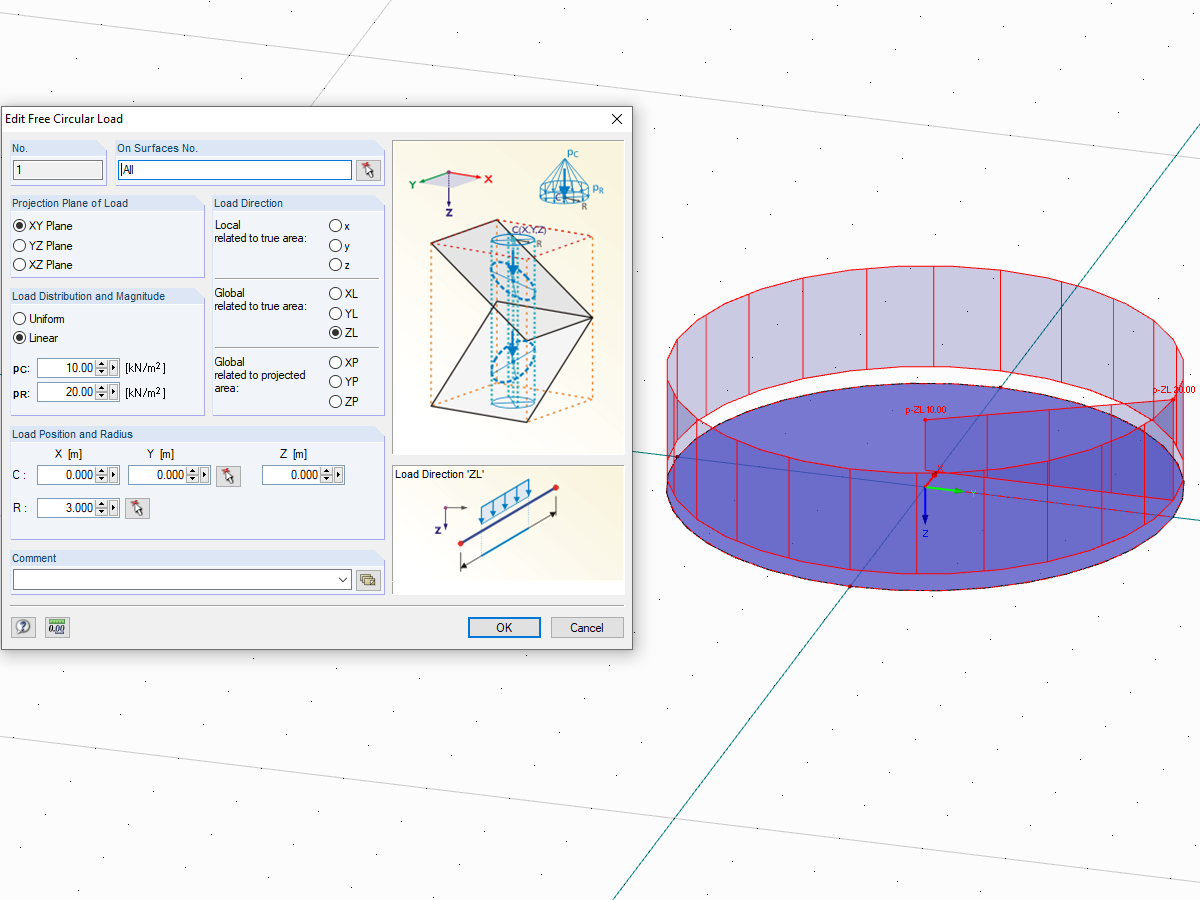Click the pick-surfaces icon beside On Surfaces No.
1200x900 pixels.
(368, 170)
